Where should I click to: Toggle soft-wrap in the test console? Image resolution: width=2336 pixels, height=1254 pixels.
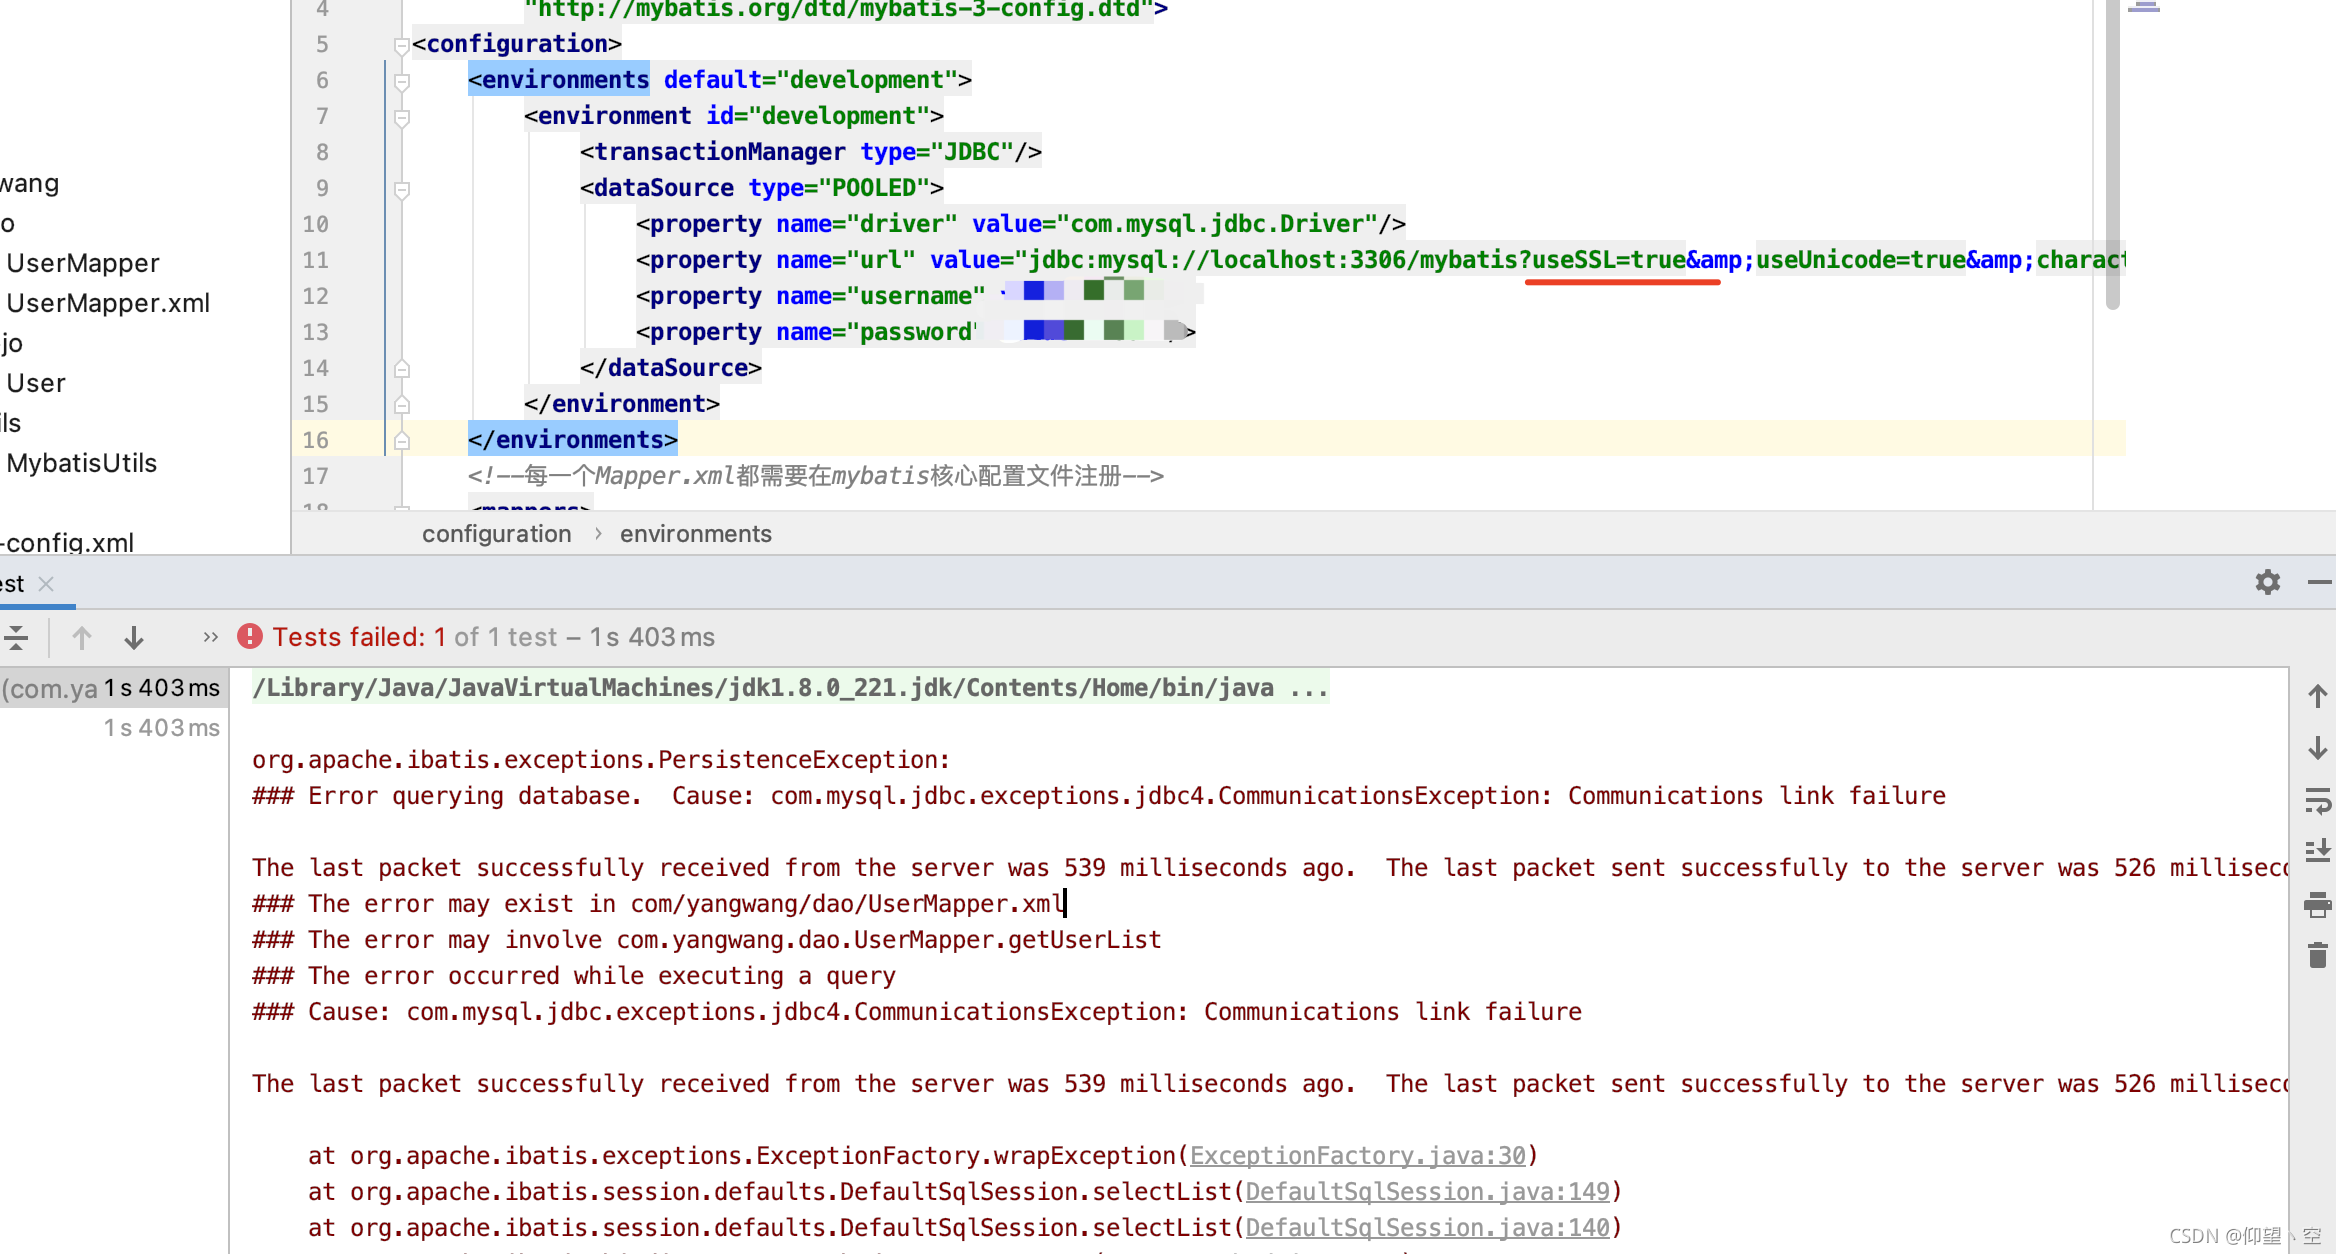point(2319,801)
